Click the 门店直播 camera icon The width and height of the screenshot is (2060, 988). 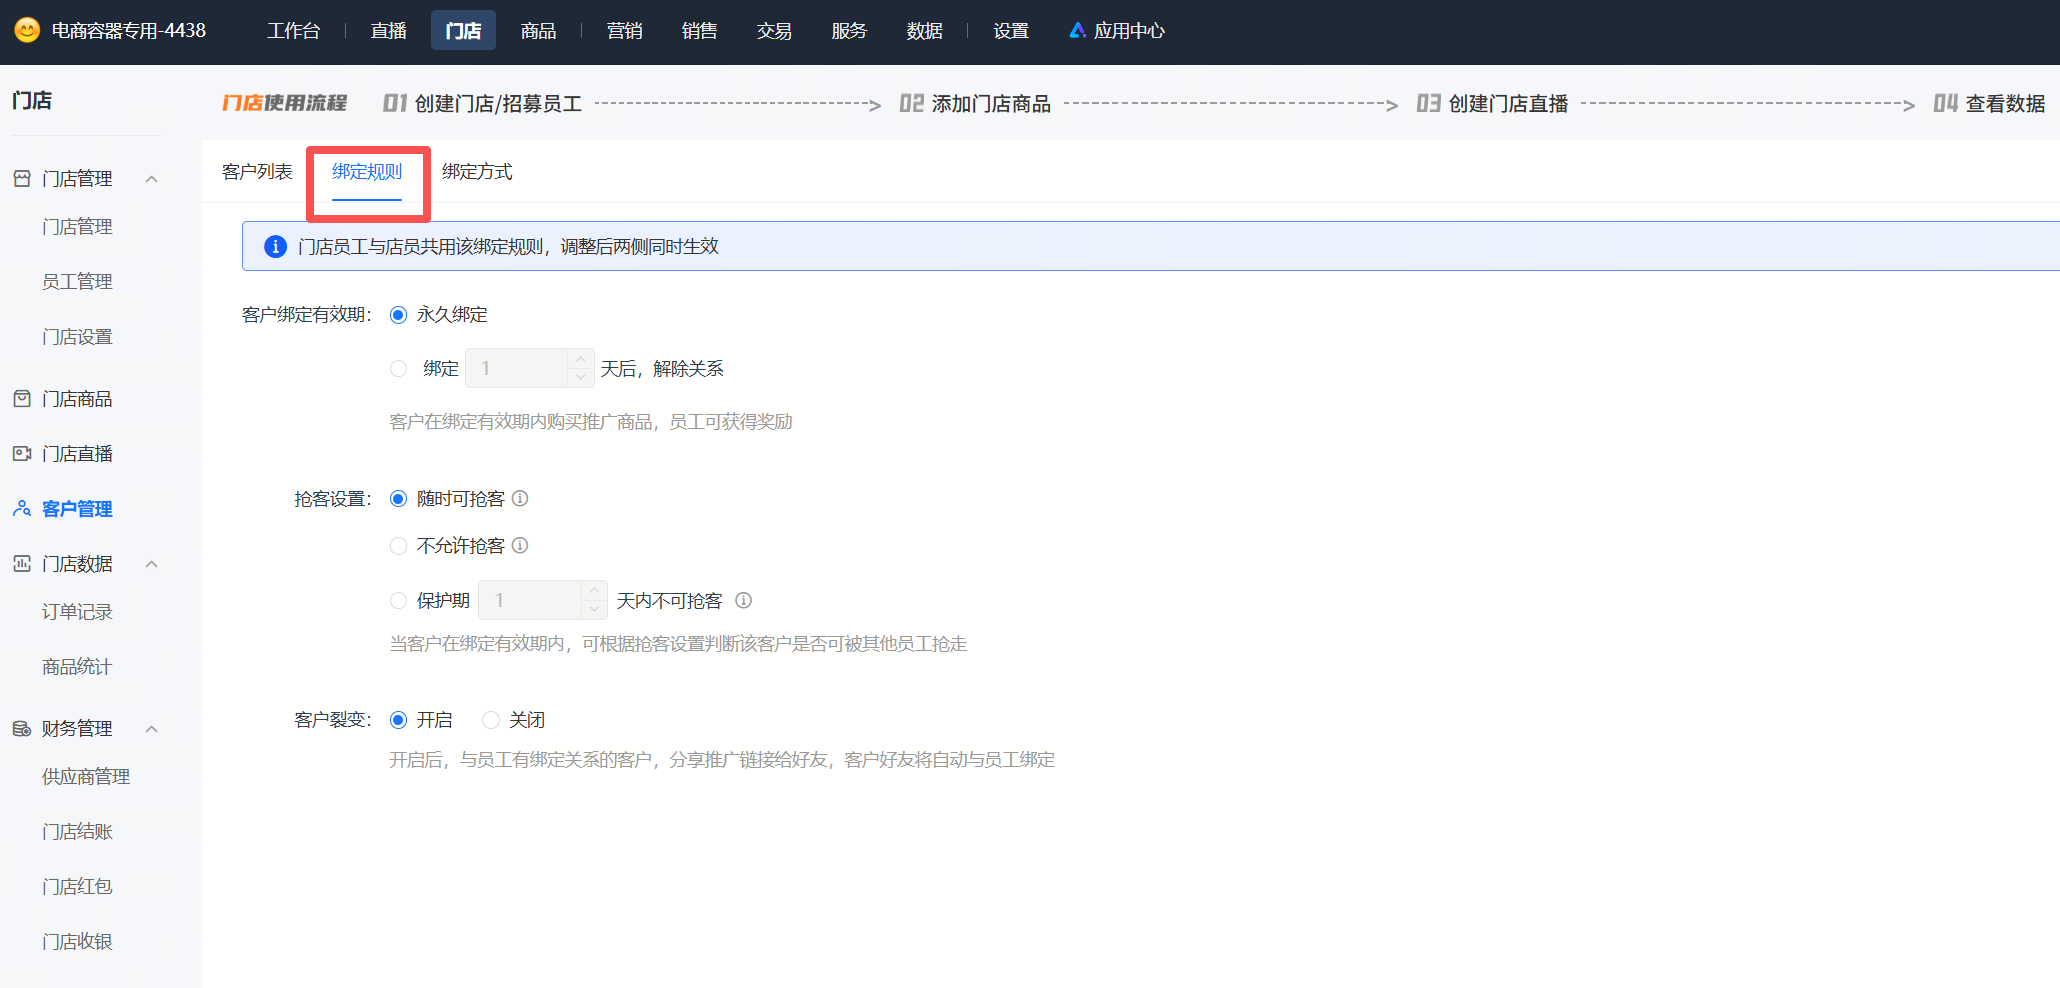point(22,454)
